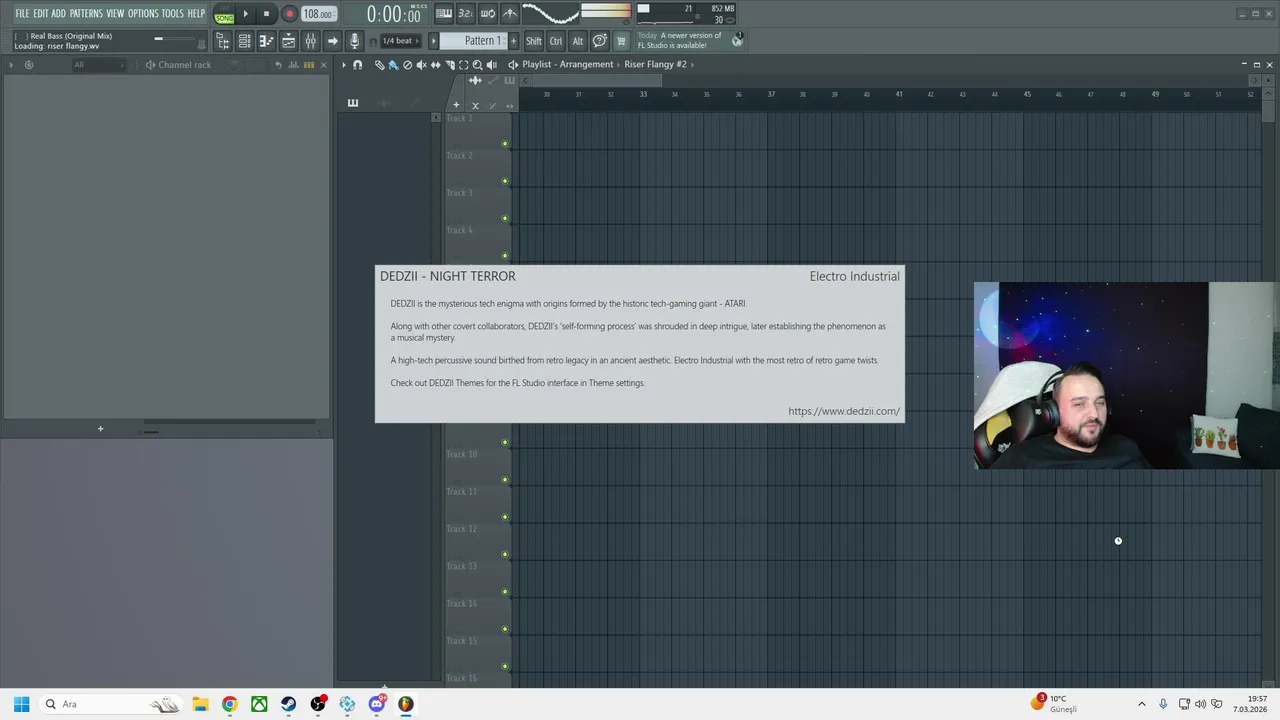1280x720 pixels.
Task: Open the shopping cart content library
Action: click(x=621, y=41)
